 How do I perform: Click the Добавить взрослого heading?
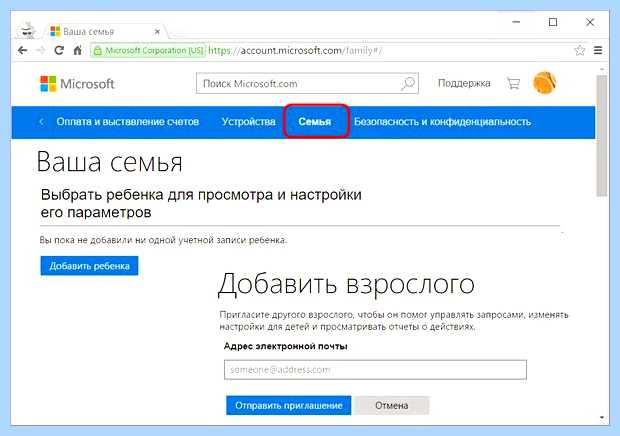346,284
